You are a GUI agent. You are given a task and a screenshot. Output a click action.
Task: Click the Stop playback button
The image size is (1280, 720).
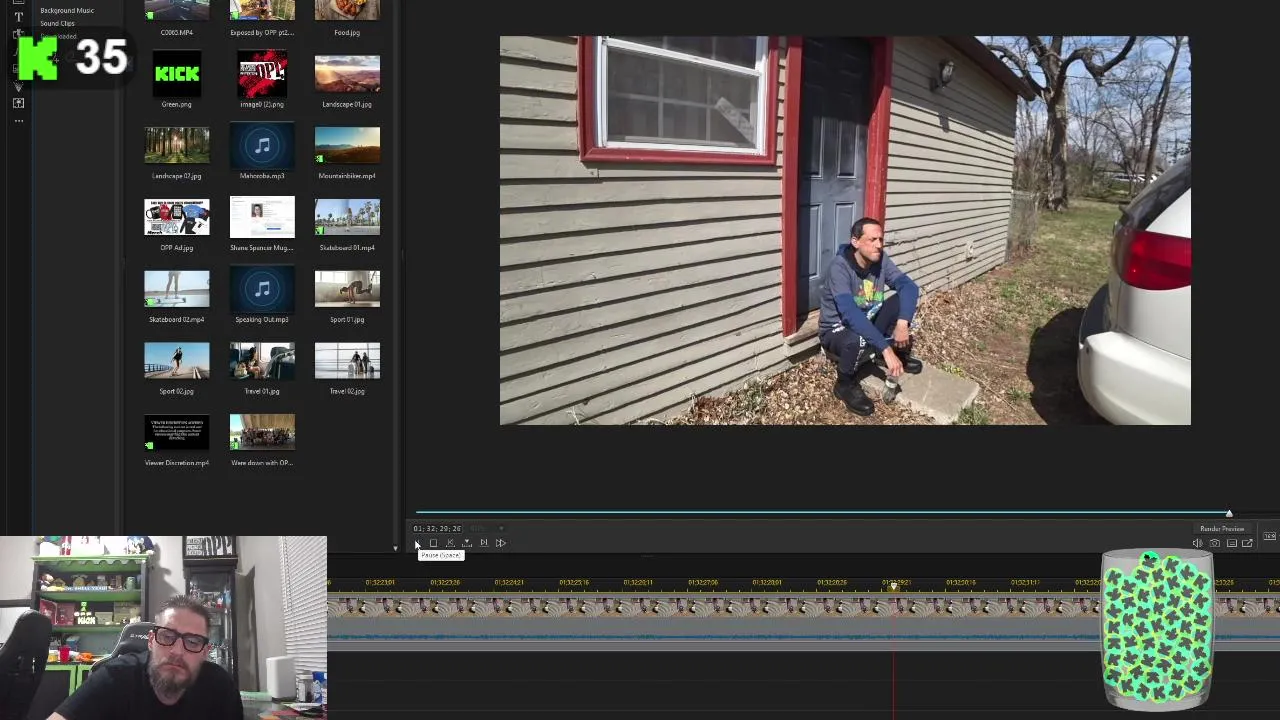[433, 543]
